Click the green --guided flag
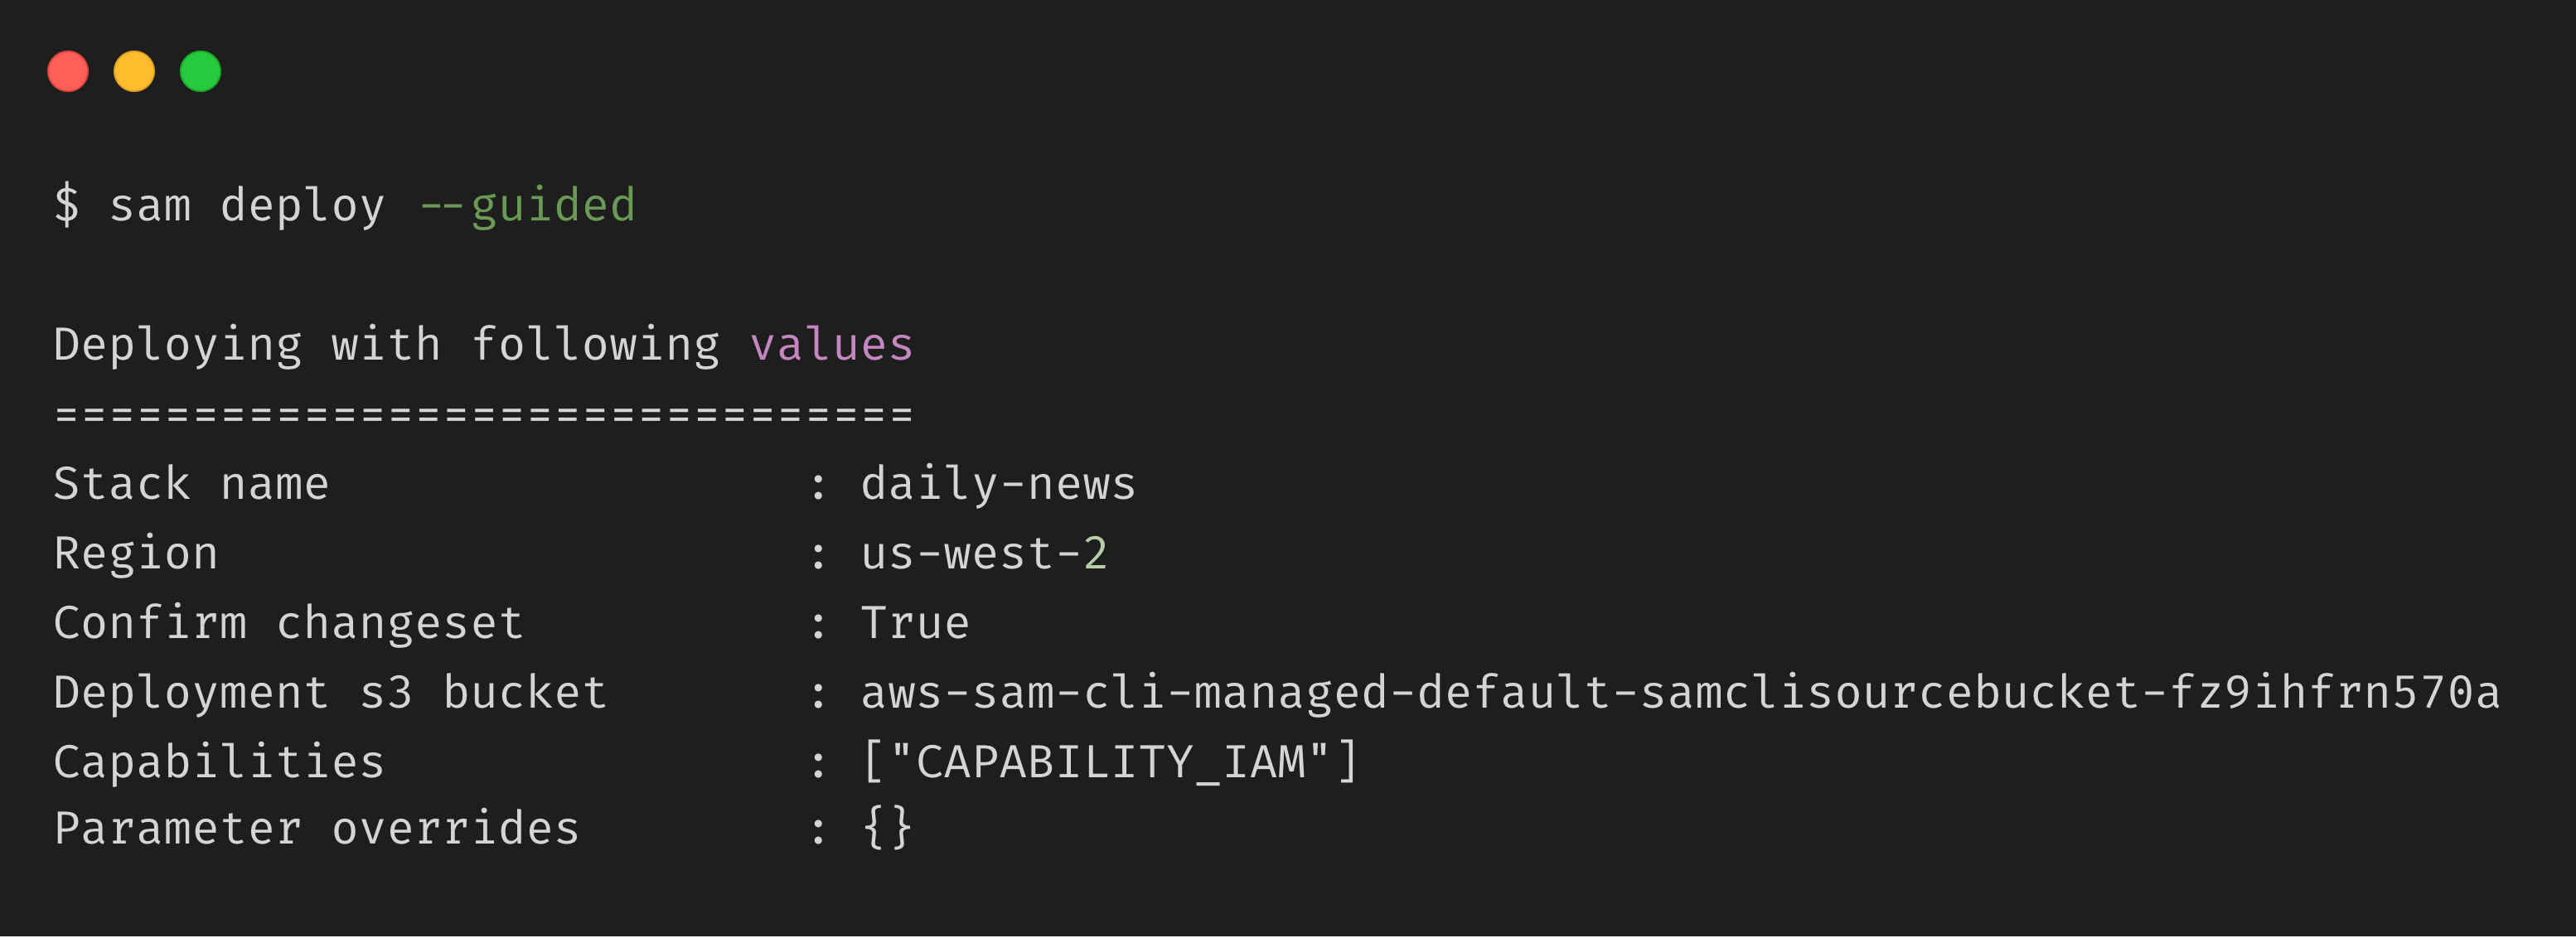Screen dimensions: 2576x938 pos(527,206)
